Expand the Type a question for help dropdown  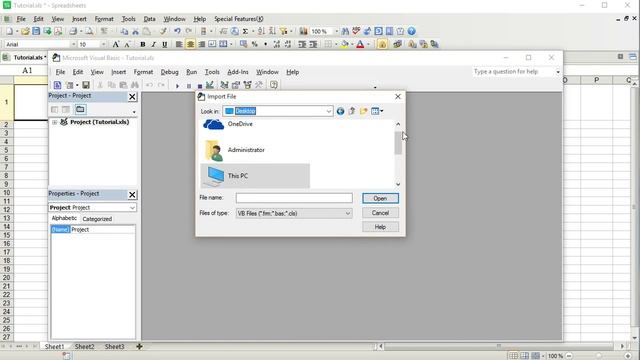(558, 72)
